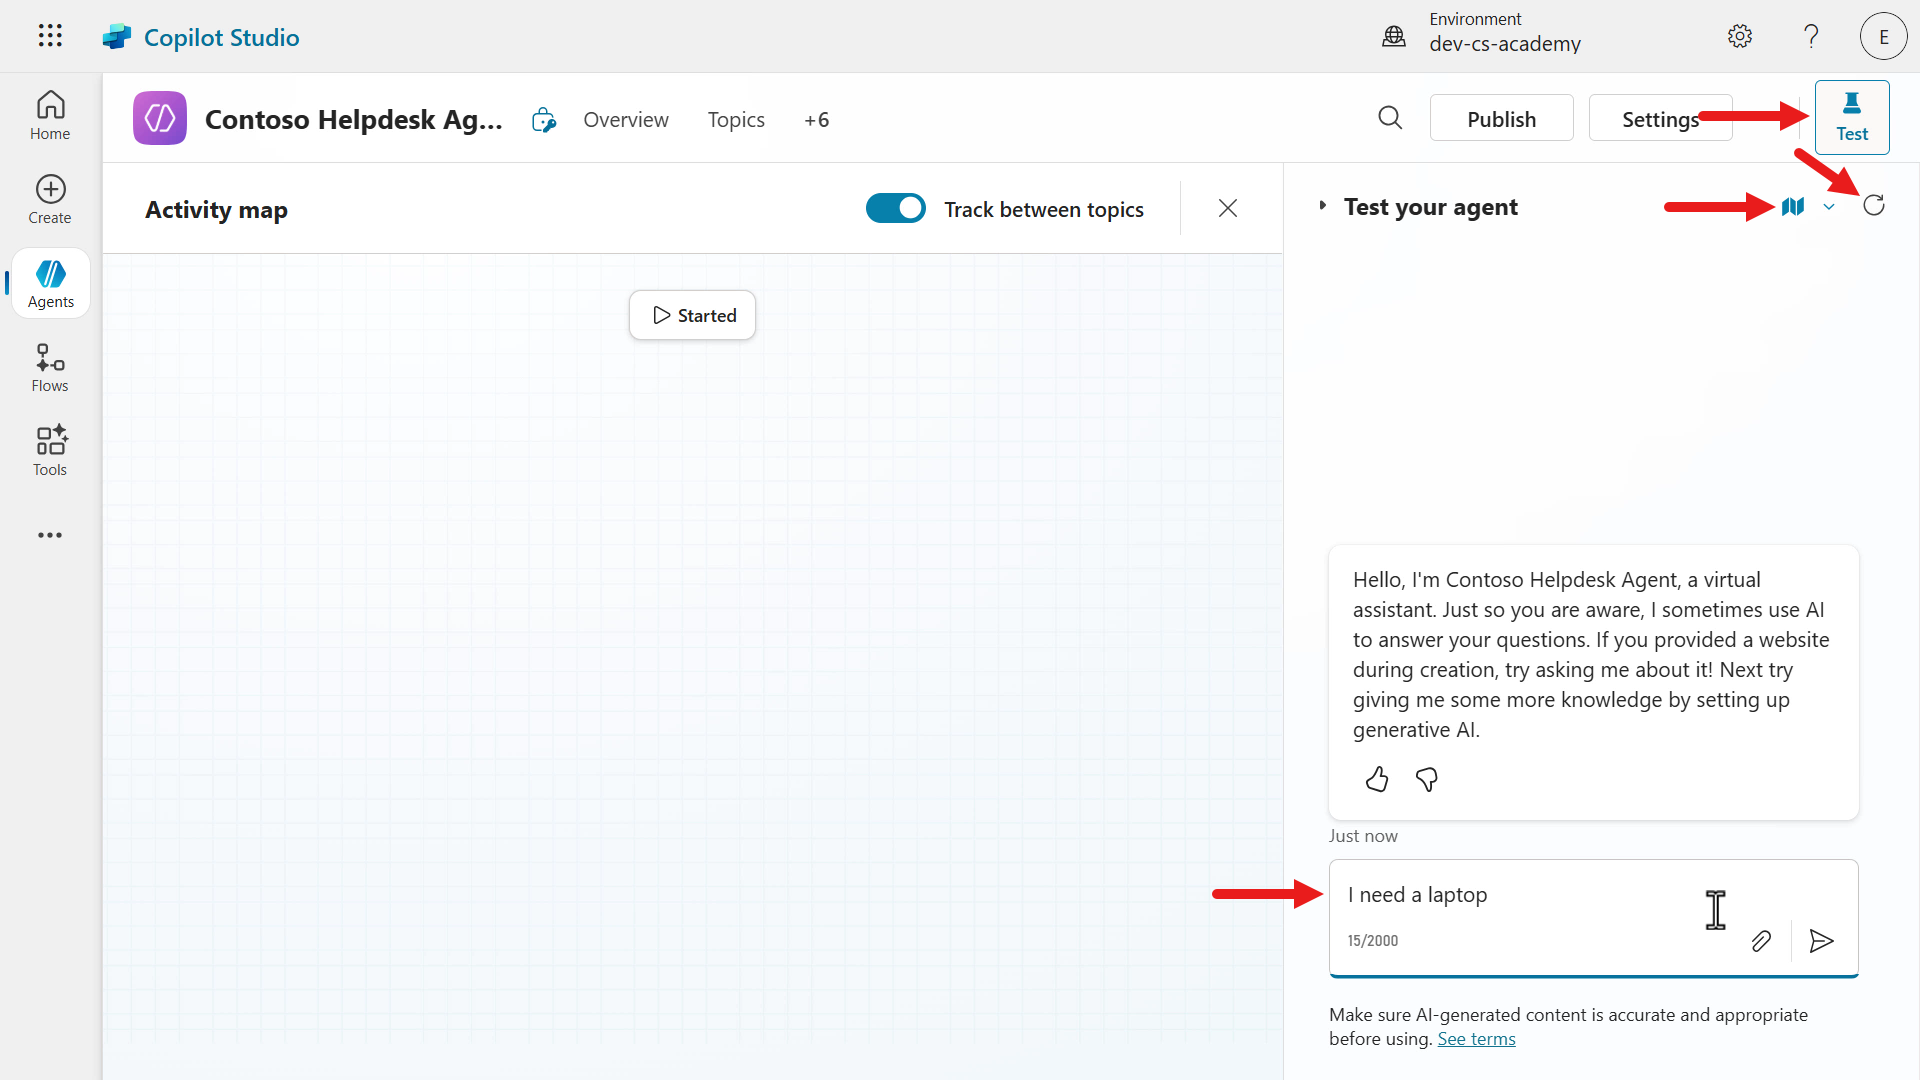1920x1080 pixels.
Task: Open the +6 more tabs menu
Action: tap(816, 120)
